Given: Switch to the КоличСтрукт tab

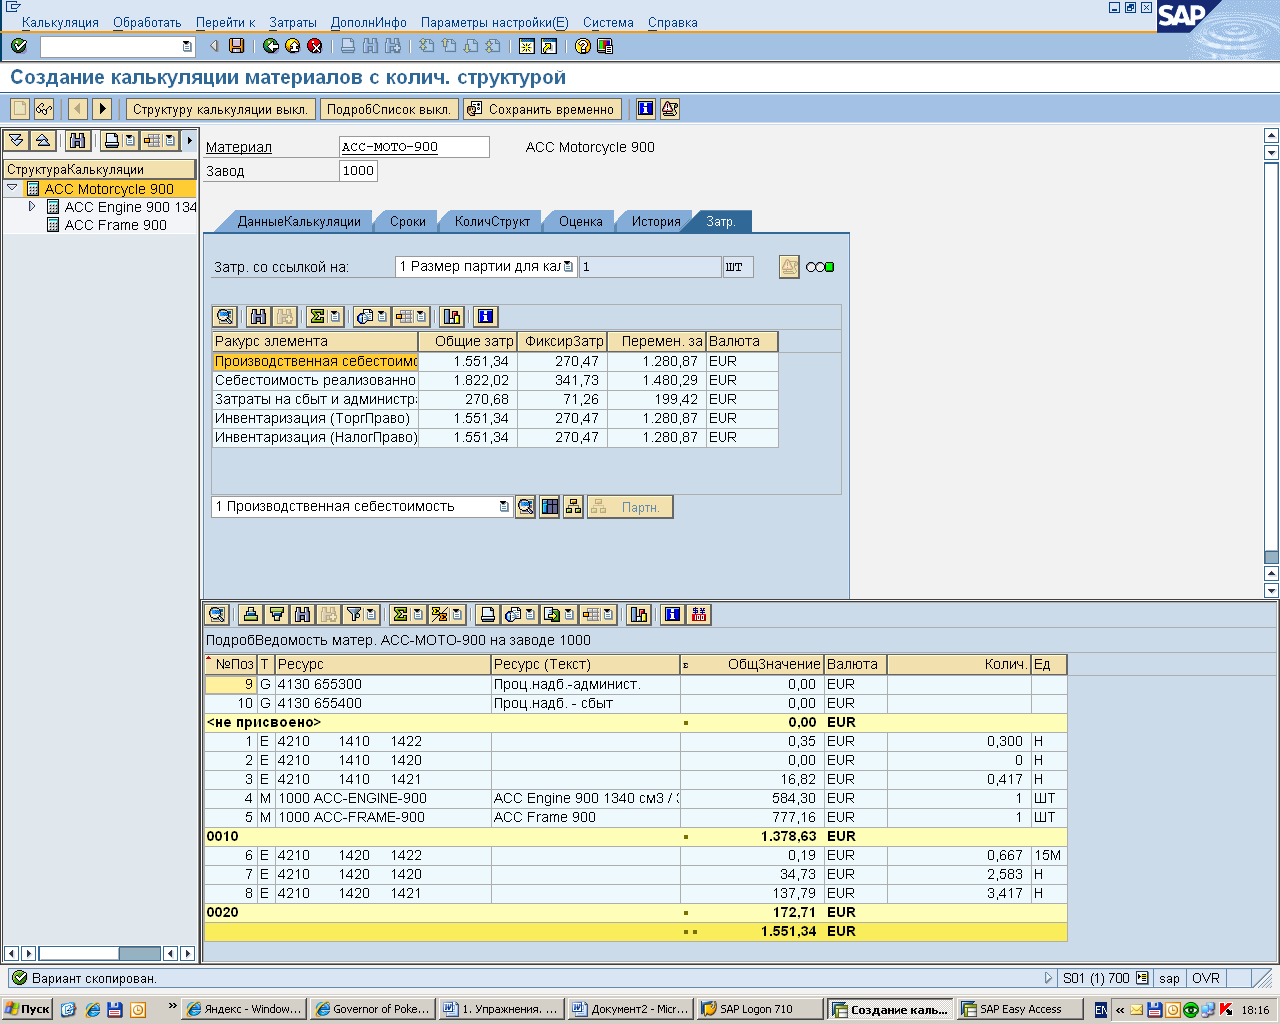Looking at the screenshot, I should (x=492, y=221).
